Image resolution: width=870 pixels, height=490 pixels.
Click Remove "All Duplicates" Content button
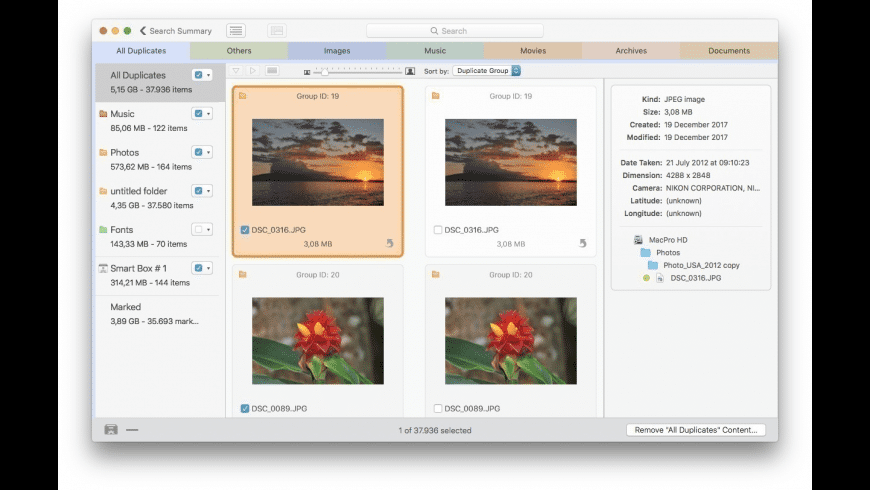coord(696,430)
